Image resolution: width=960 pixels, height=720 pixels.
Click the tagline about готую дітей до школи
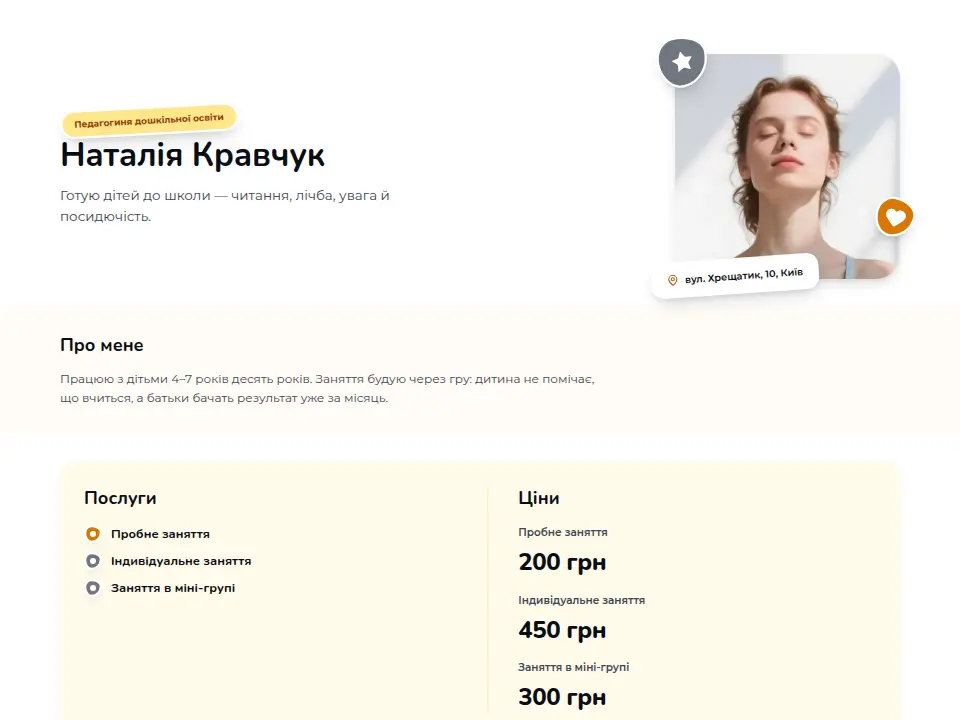tap(225, 206)
